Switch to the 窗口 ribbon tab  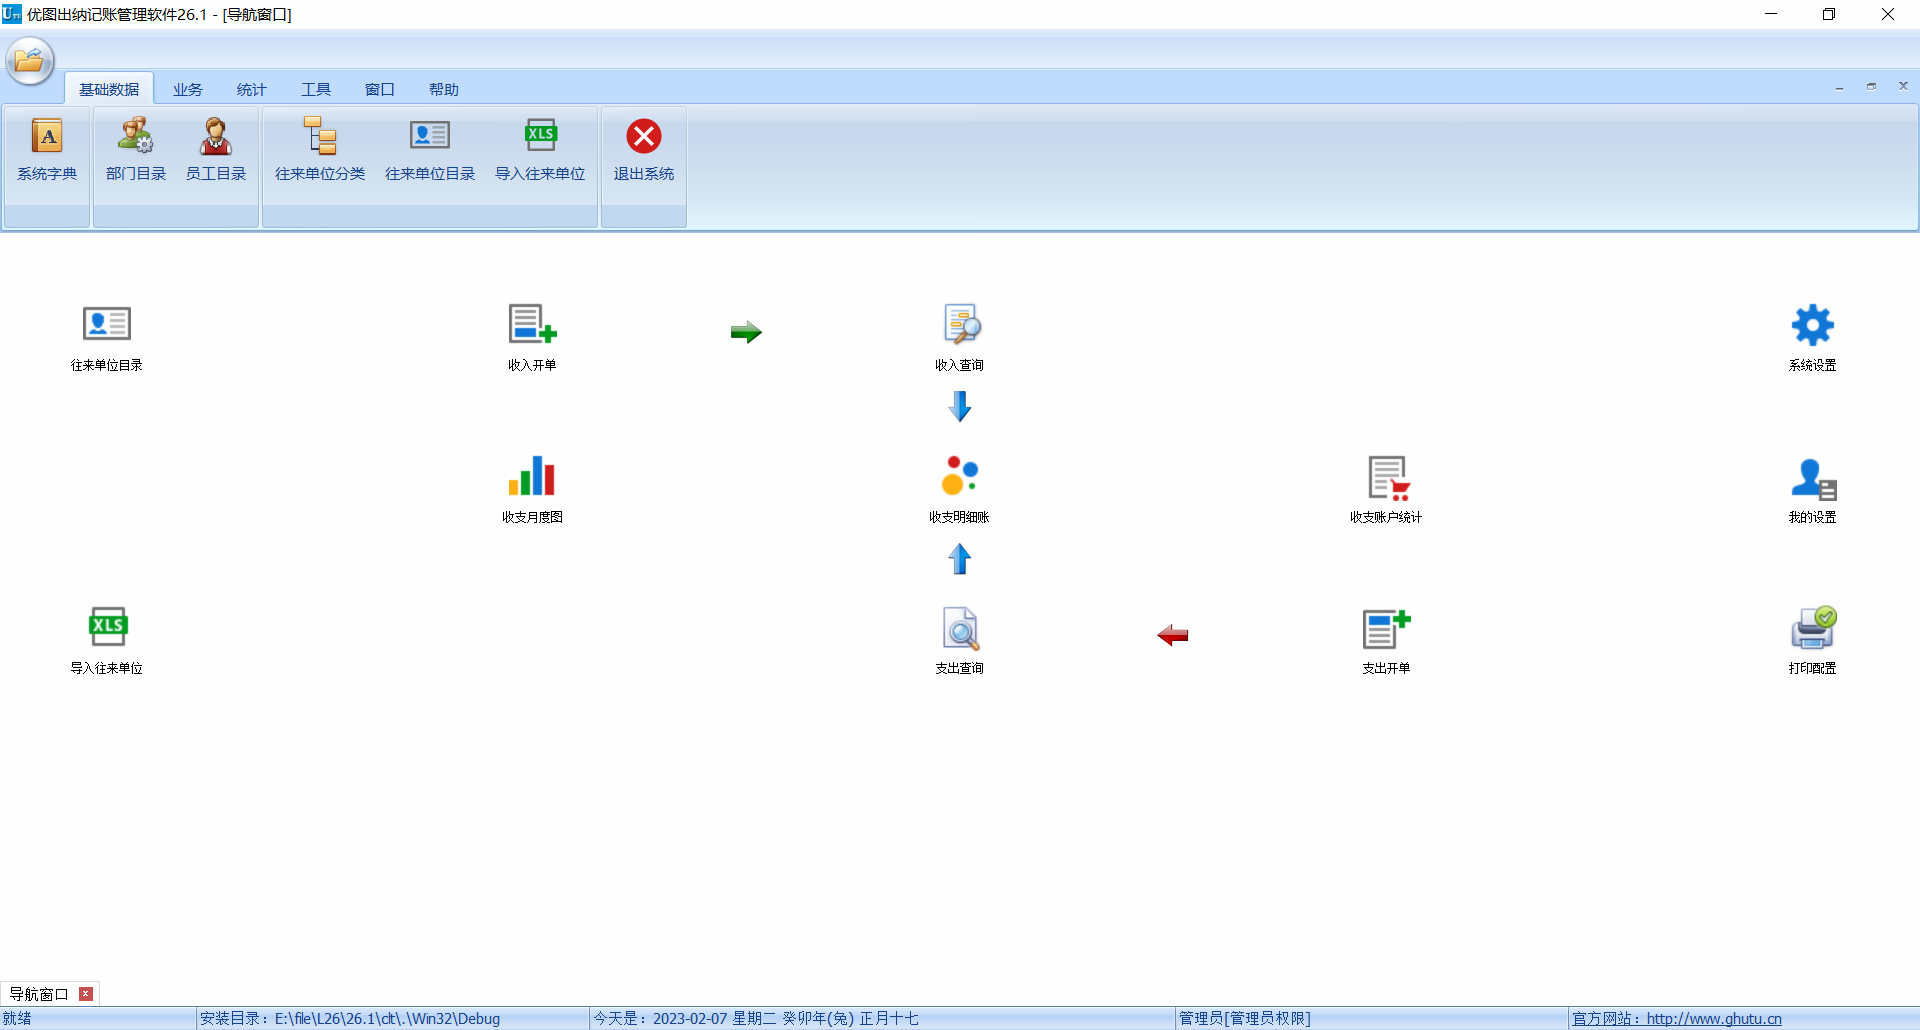coord(380,89)
